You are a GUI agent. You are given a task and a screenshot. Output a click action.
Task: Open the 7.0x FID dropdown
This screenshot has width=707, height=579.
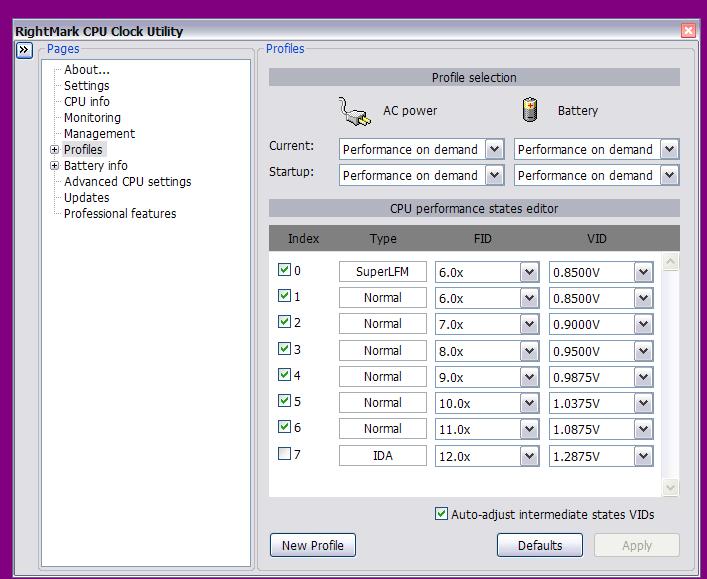tap(529, 324)
